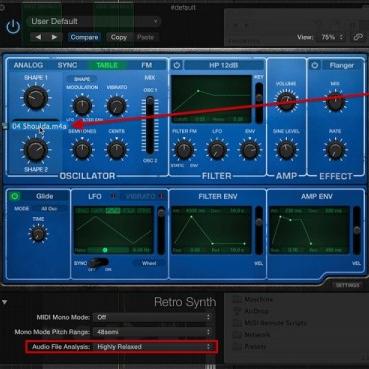Click the Paste button
Screen dimensions: 369x369
click(145, 37)
